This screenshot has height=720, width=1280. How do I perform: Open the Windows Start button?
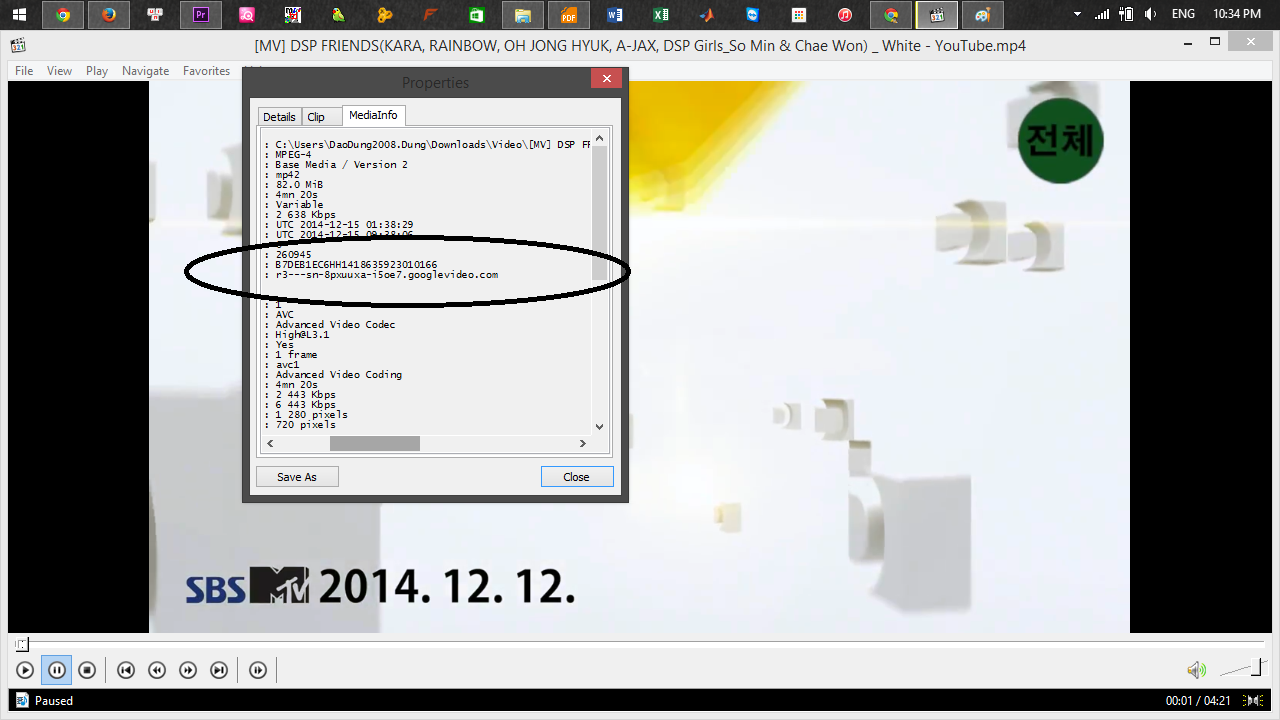(x=19, y=15)
